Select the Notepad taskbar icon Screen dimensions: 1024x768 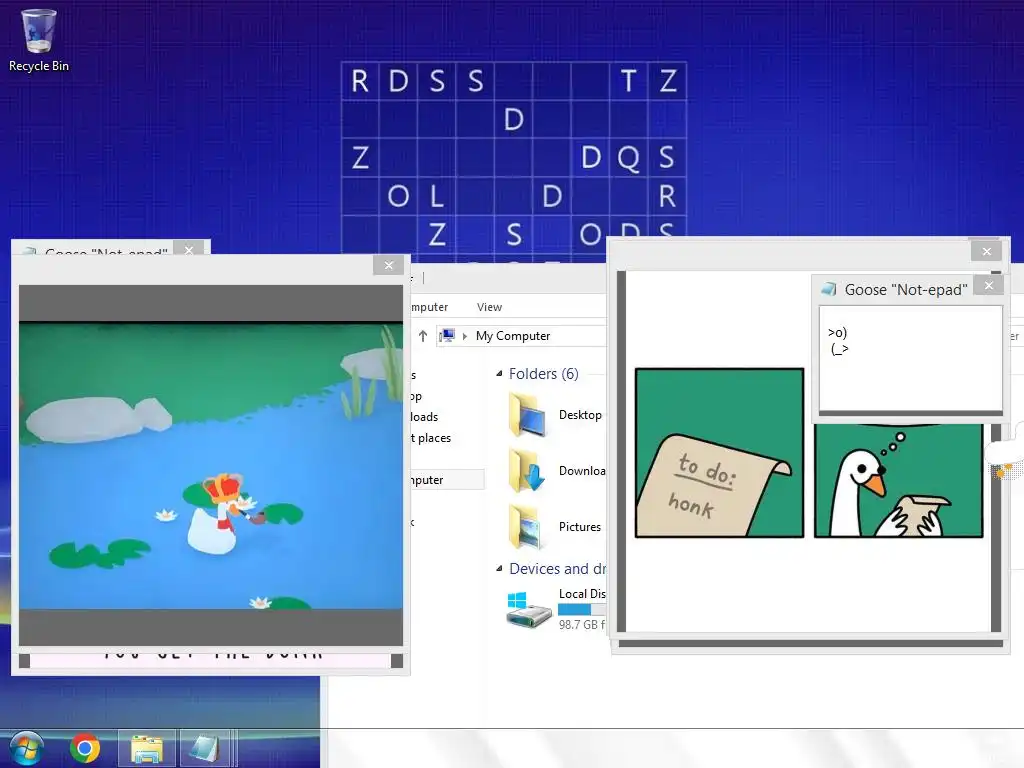coord(204,748)
